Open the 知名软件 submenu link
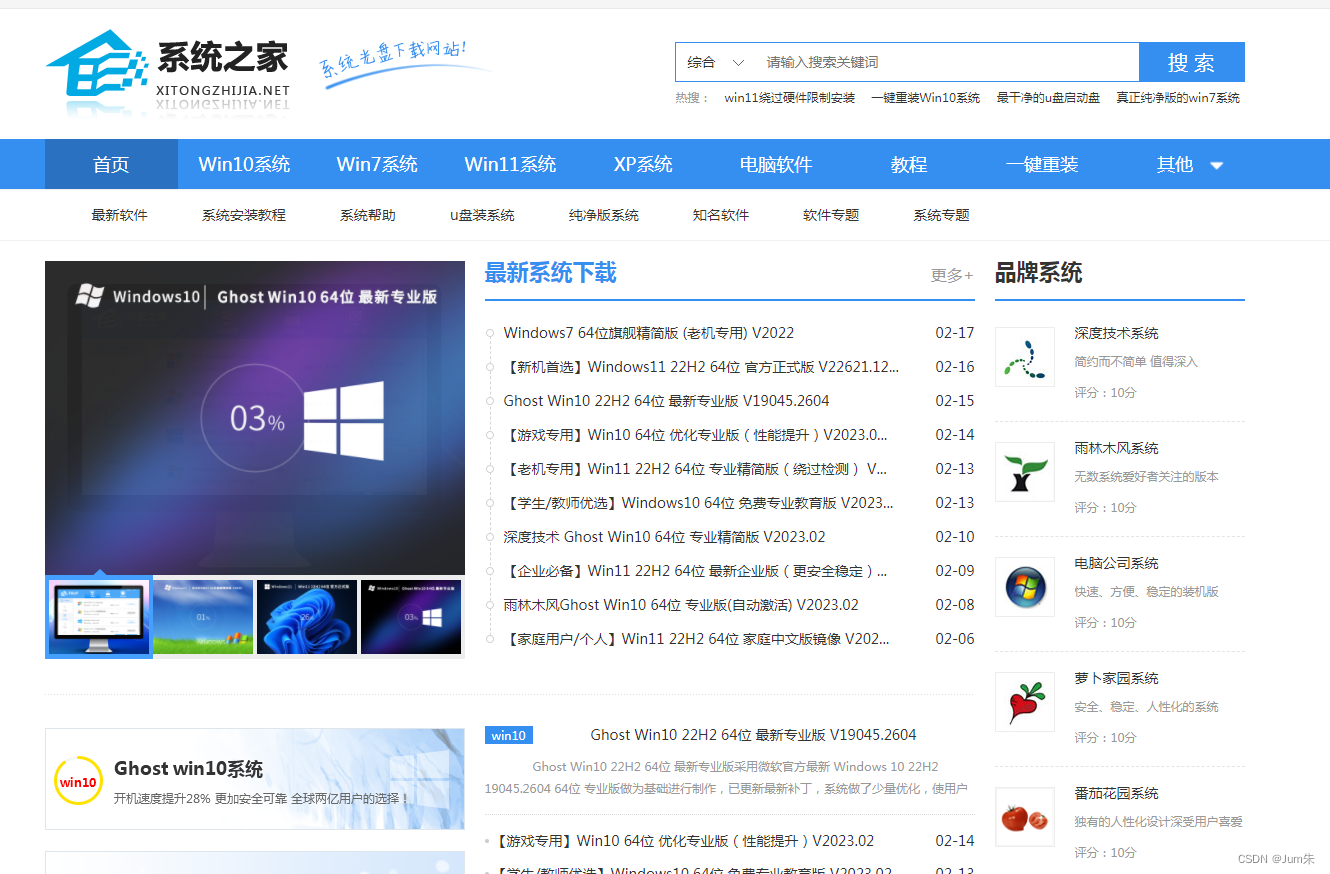The width and height of the screenshot is (1330, 874). [721, 215]
